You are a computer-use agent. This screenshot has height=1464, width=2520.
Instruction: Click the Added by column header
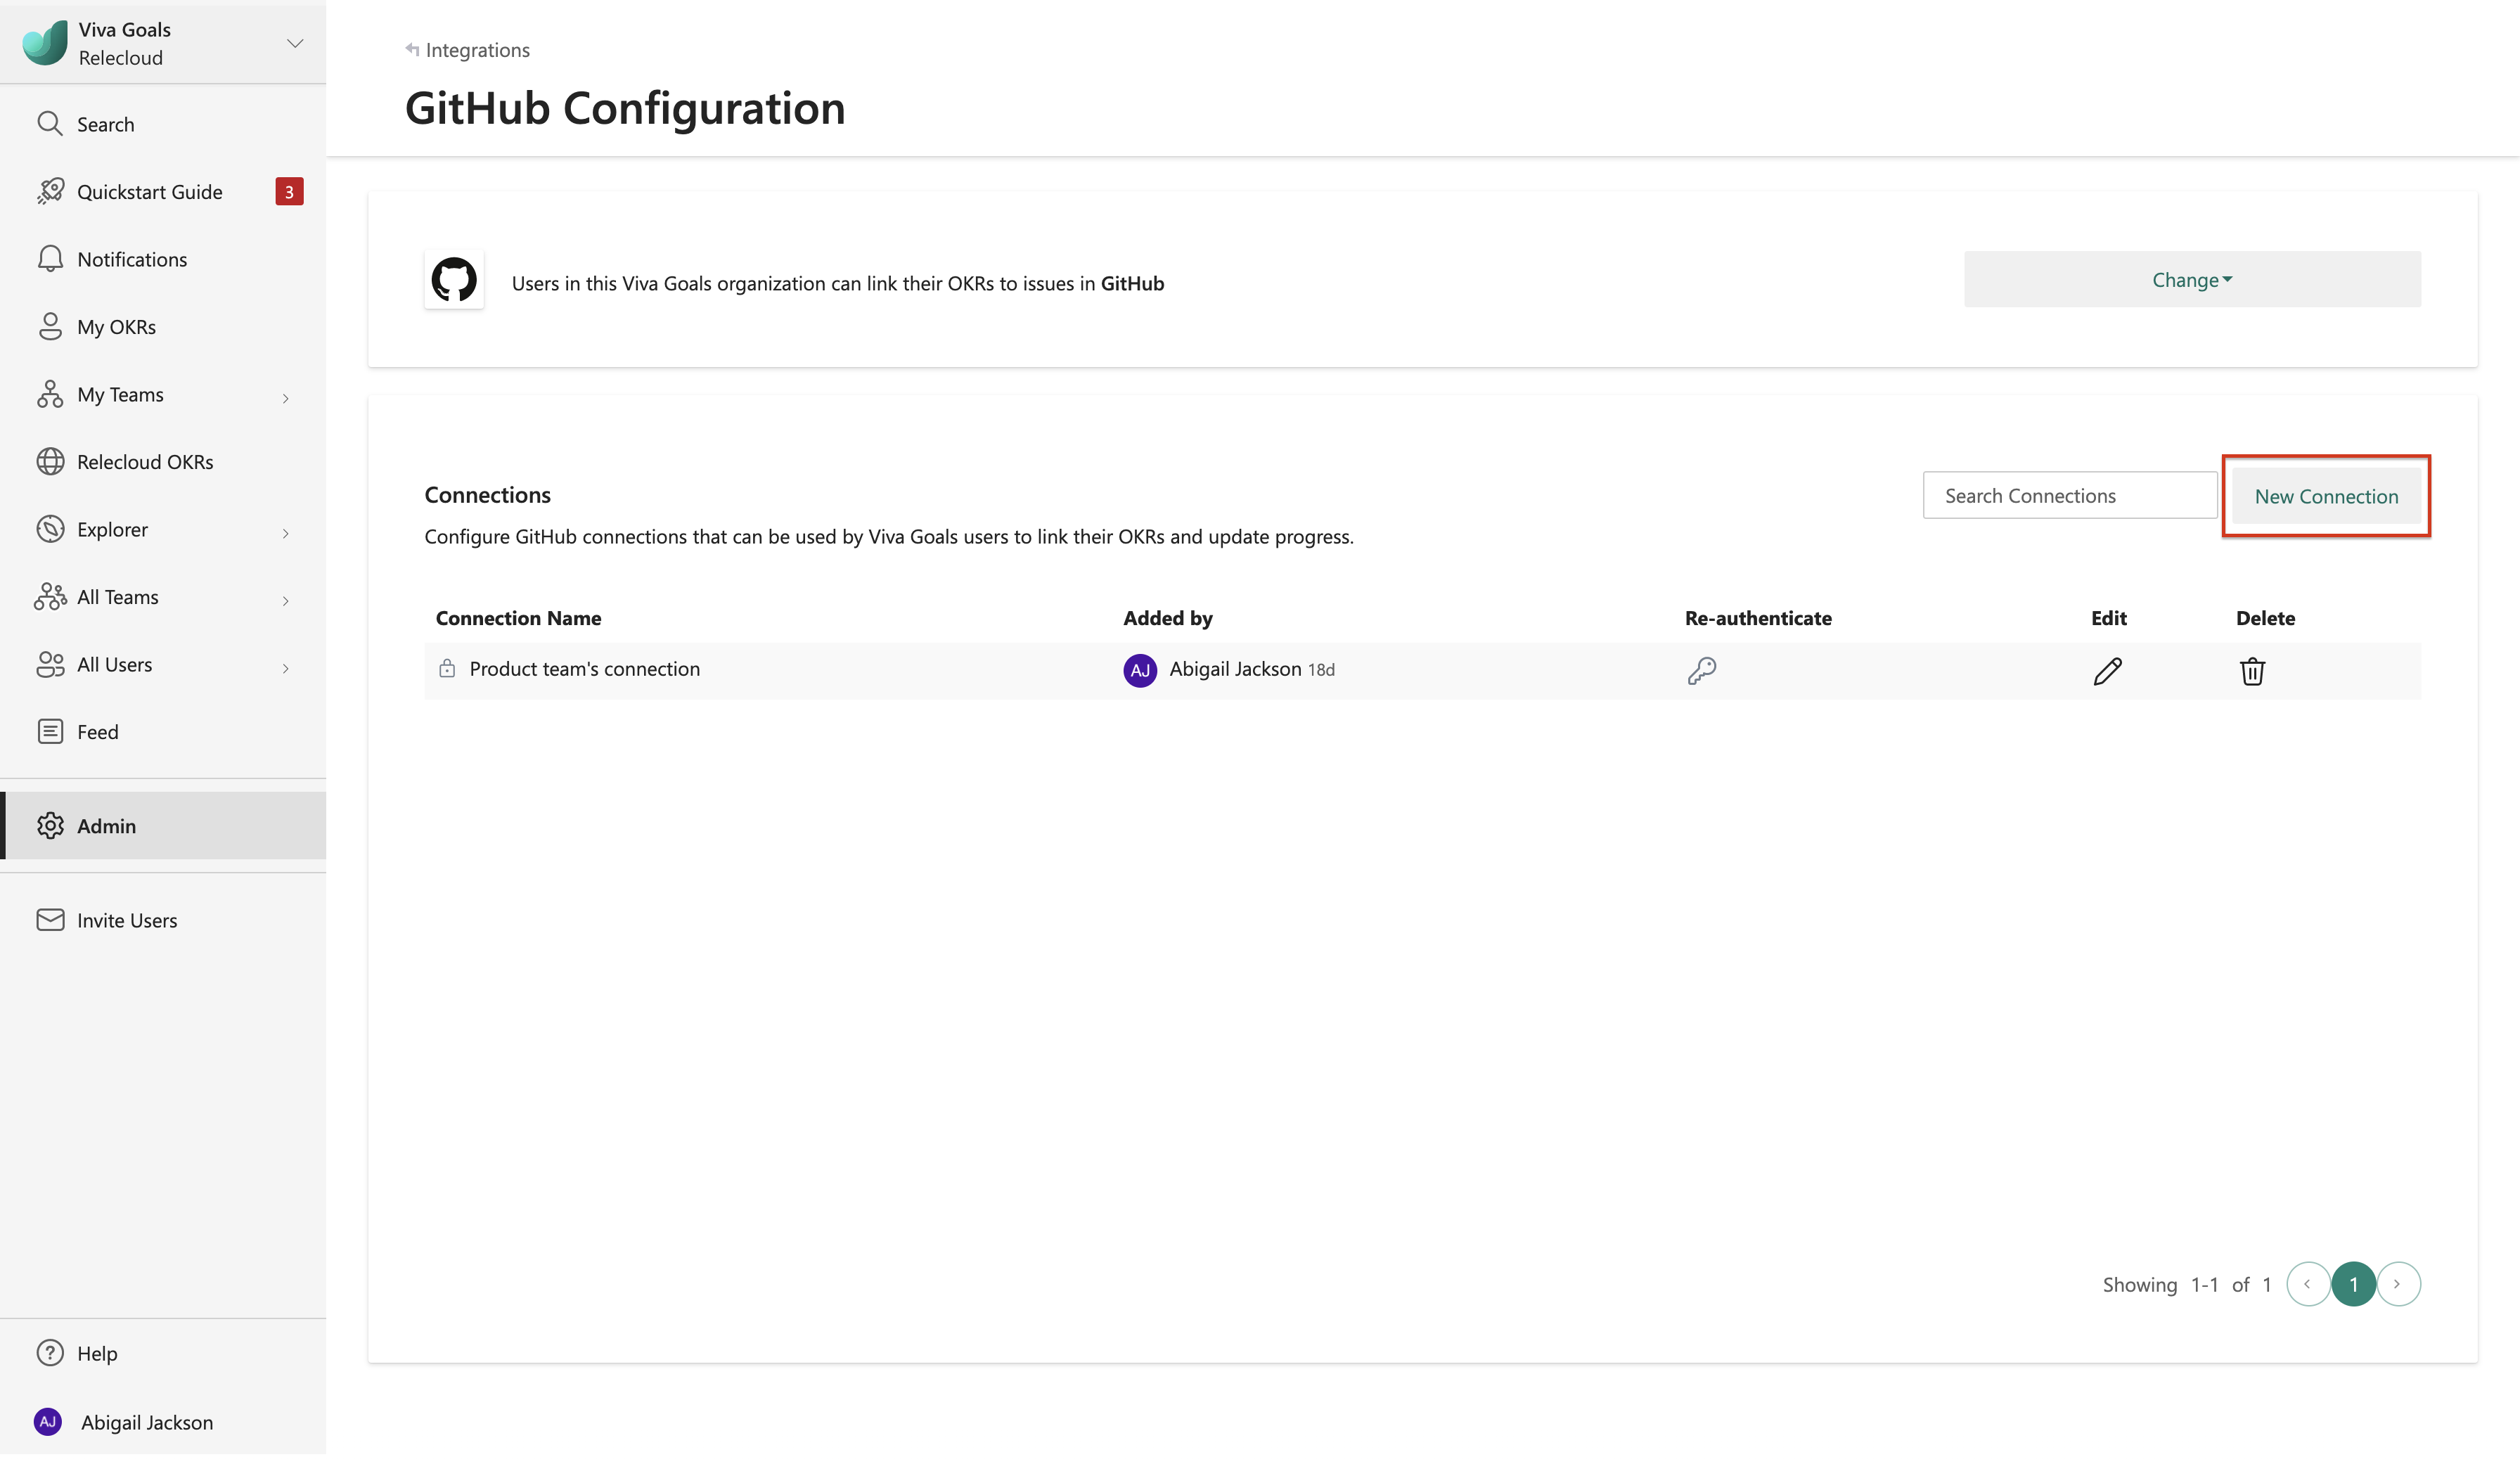point(1167,618)
